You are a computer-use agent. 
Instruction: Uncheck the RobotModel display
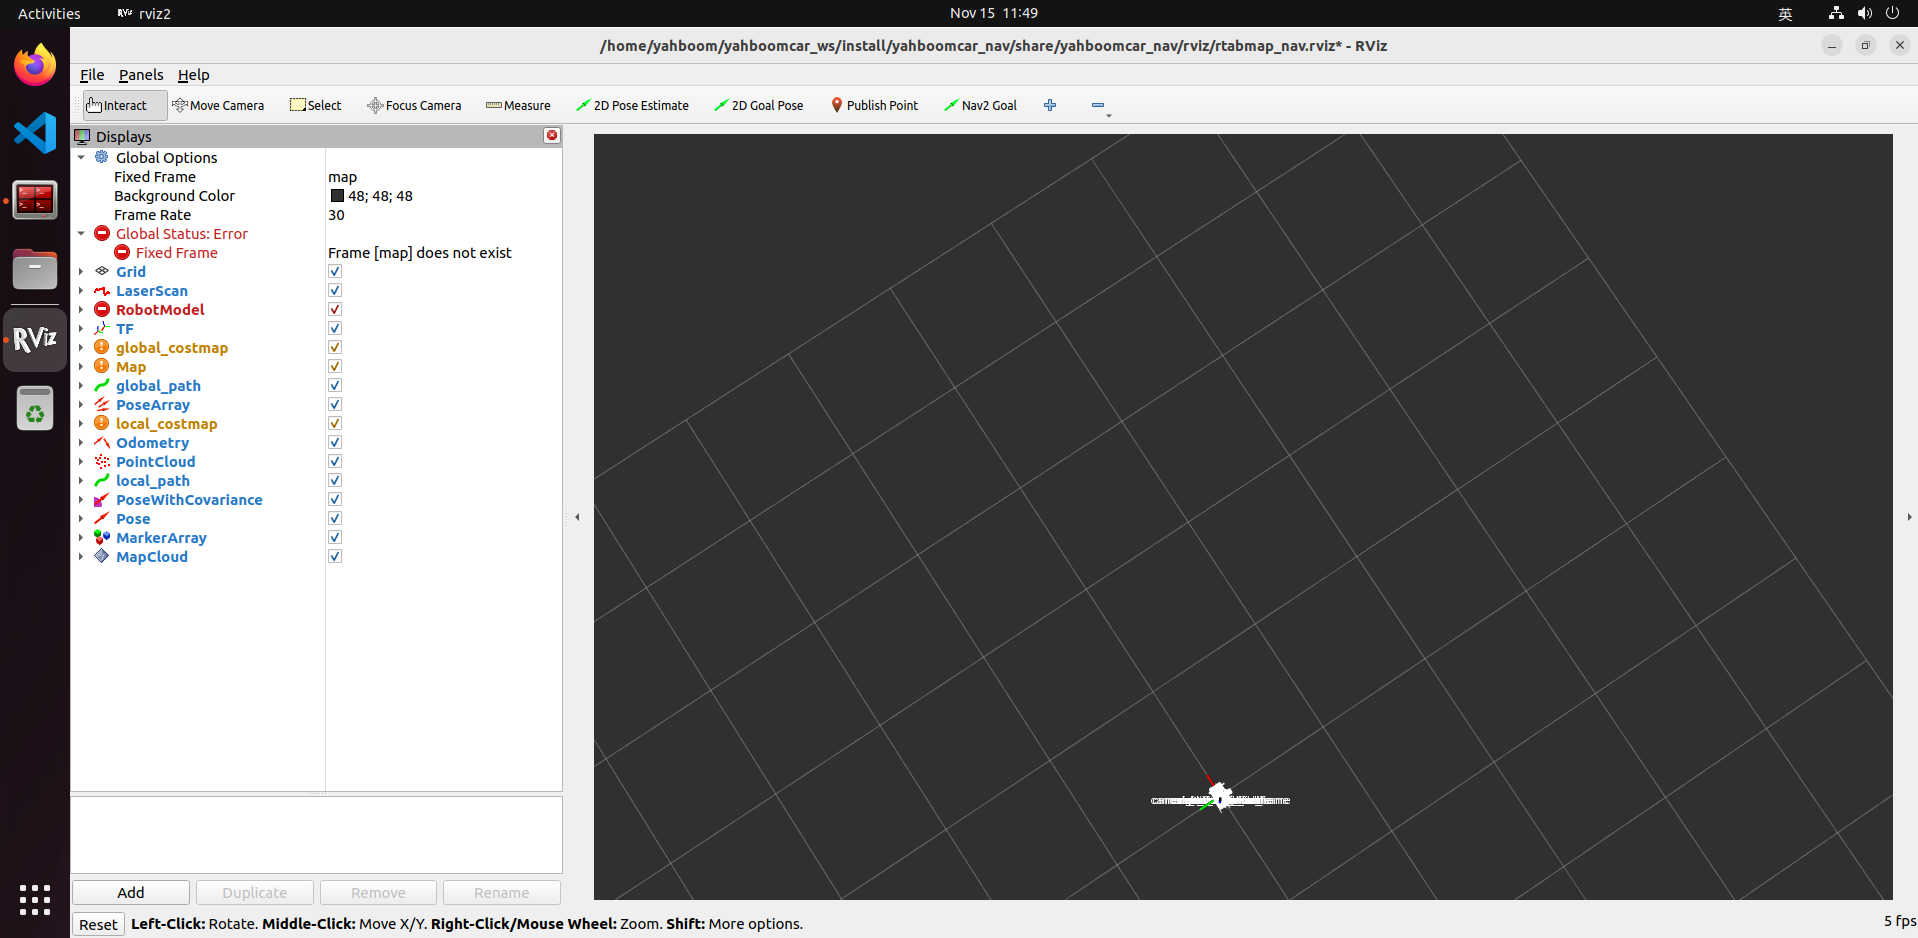tap(335, 309)
